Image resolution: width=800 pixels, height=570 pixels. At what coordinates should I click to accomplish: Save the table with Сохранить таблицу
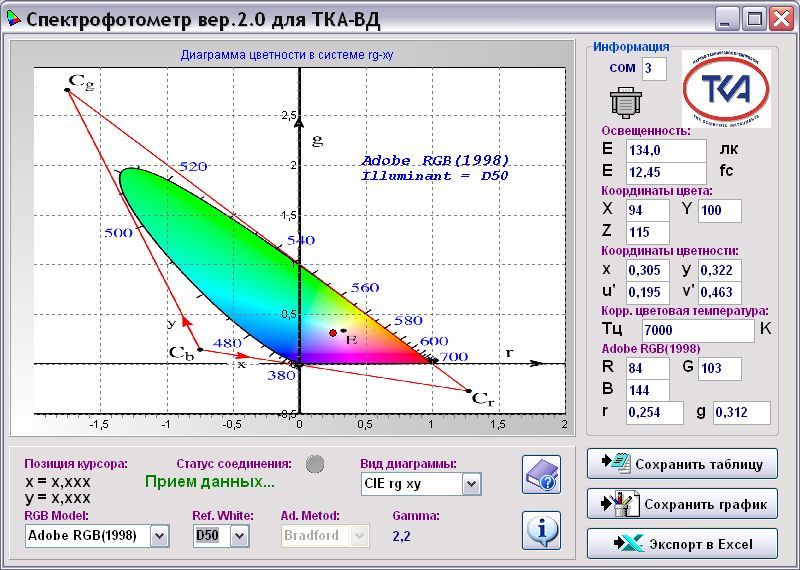[x=682, y=464]
